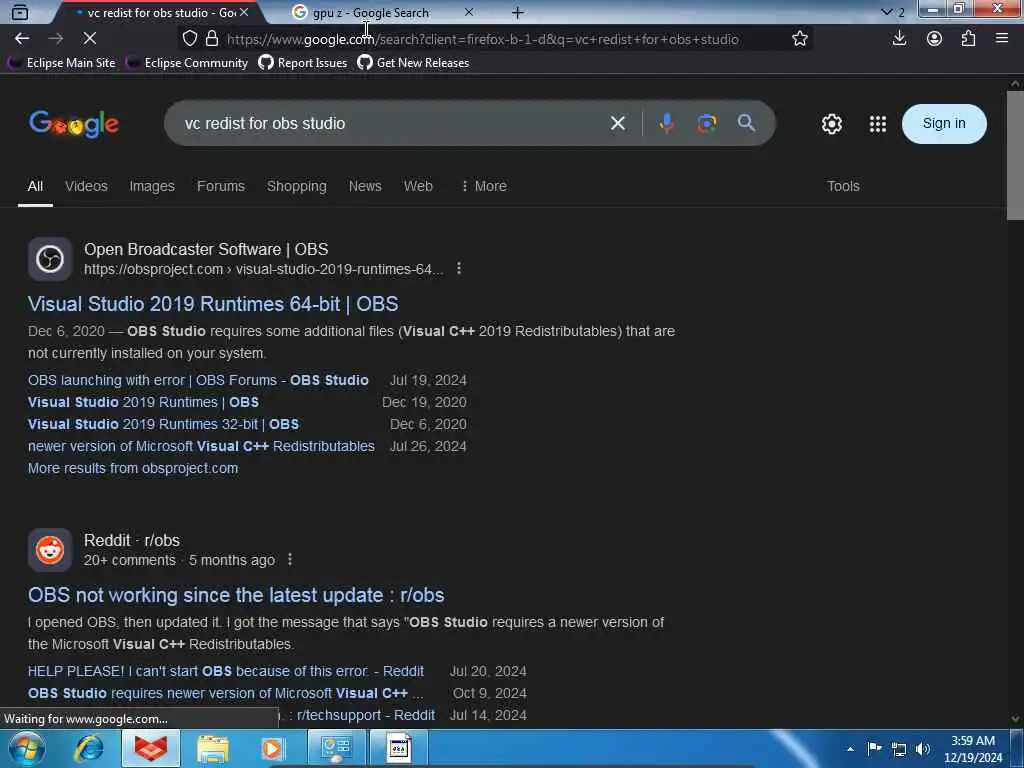Click the padlock site info icon
1024x768 pixels.
point(212,39)
